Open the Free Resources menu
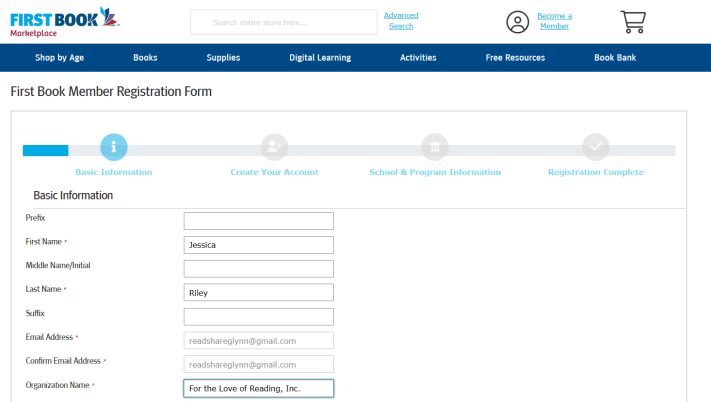711x402 pixels. [x=515, y=58]
